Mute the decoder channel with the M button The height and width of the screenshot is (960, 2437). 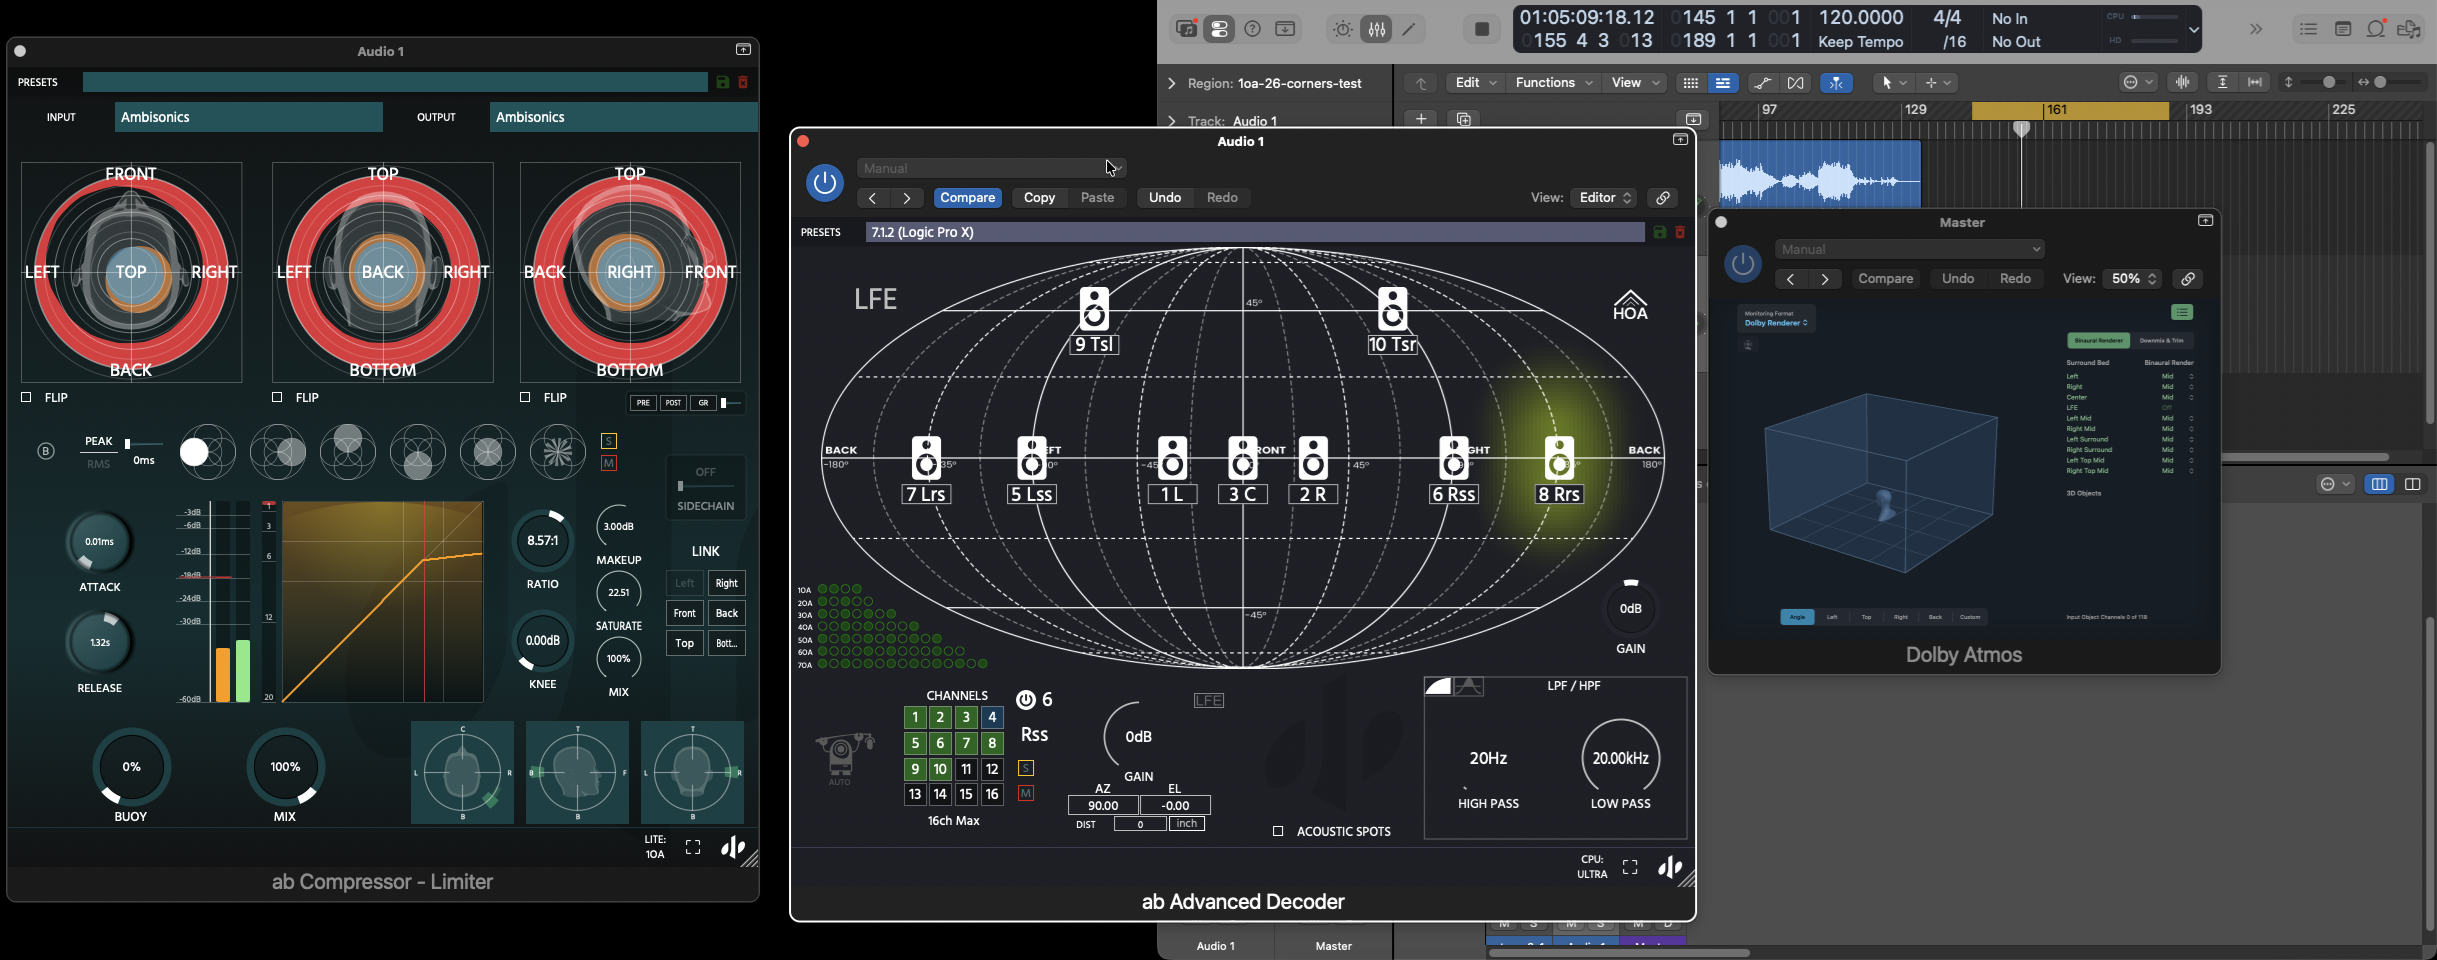pos(1026,793)
